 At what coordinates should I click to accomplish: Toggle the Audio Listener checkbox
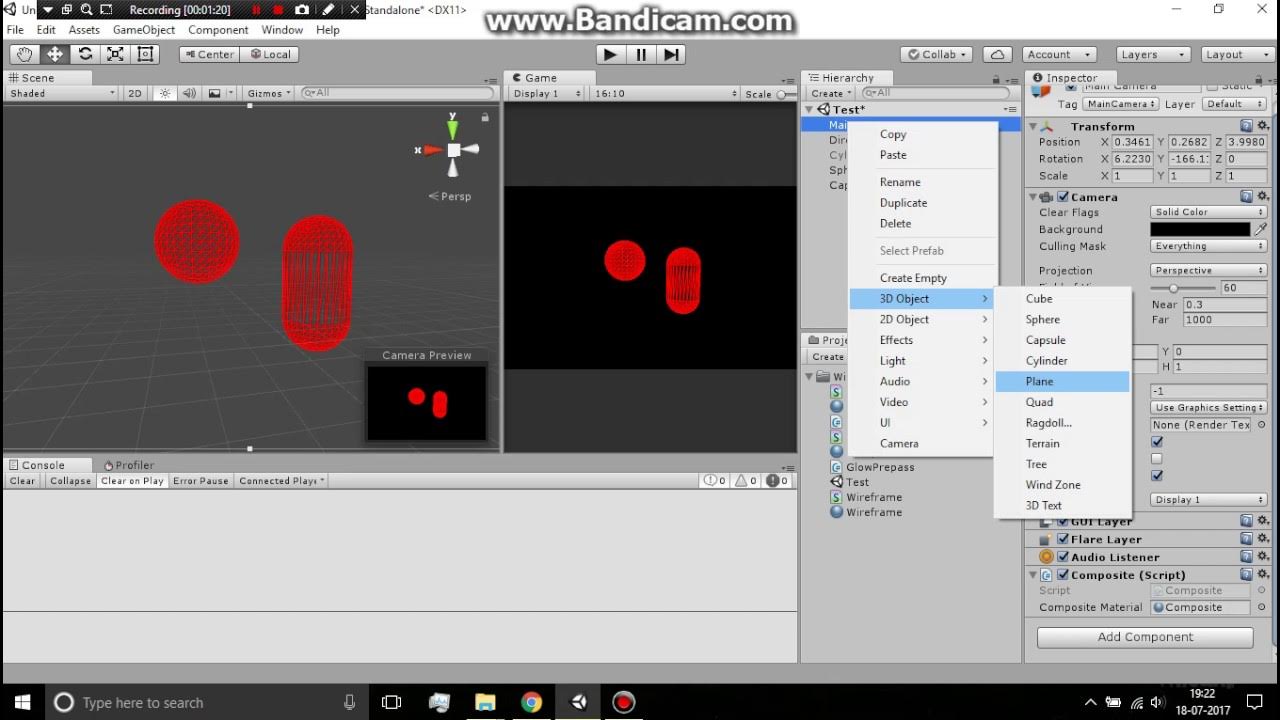1063,557
